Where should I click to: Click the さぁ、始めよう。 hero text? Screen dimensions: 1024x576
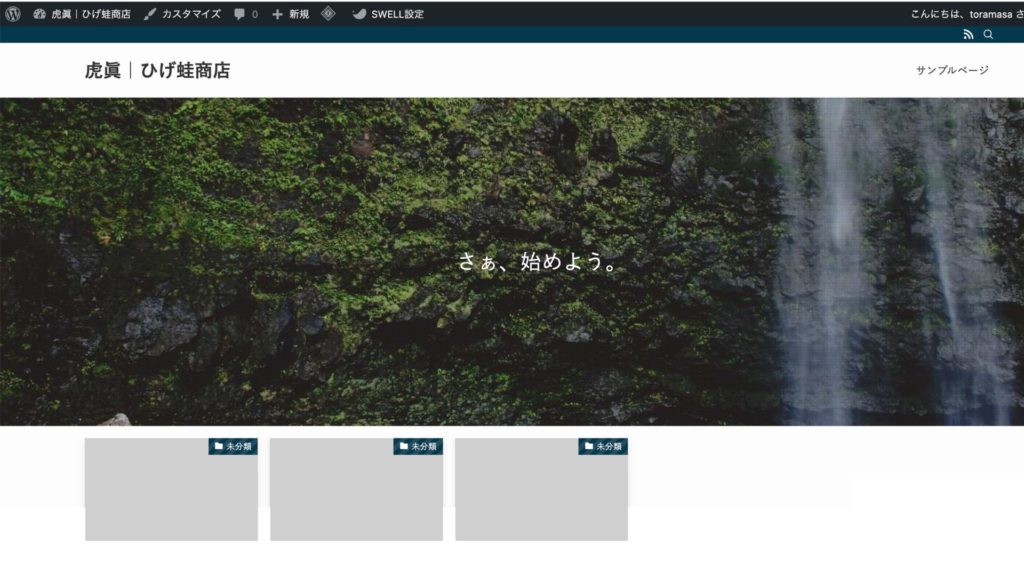536,262
